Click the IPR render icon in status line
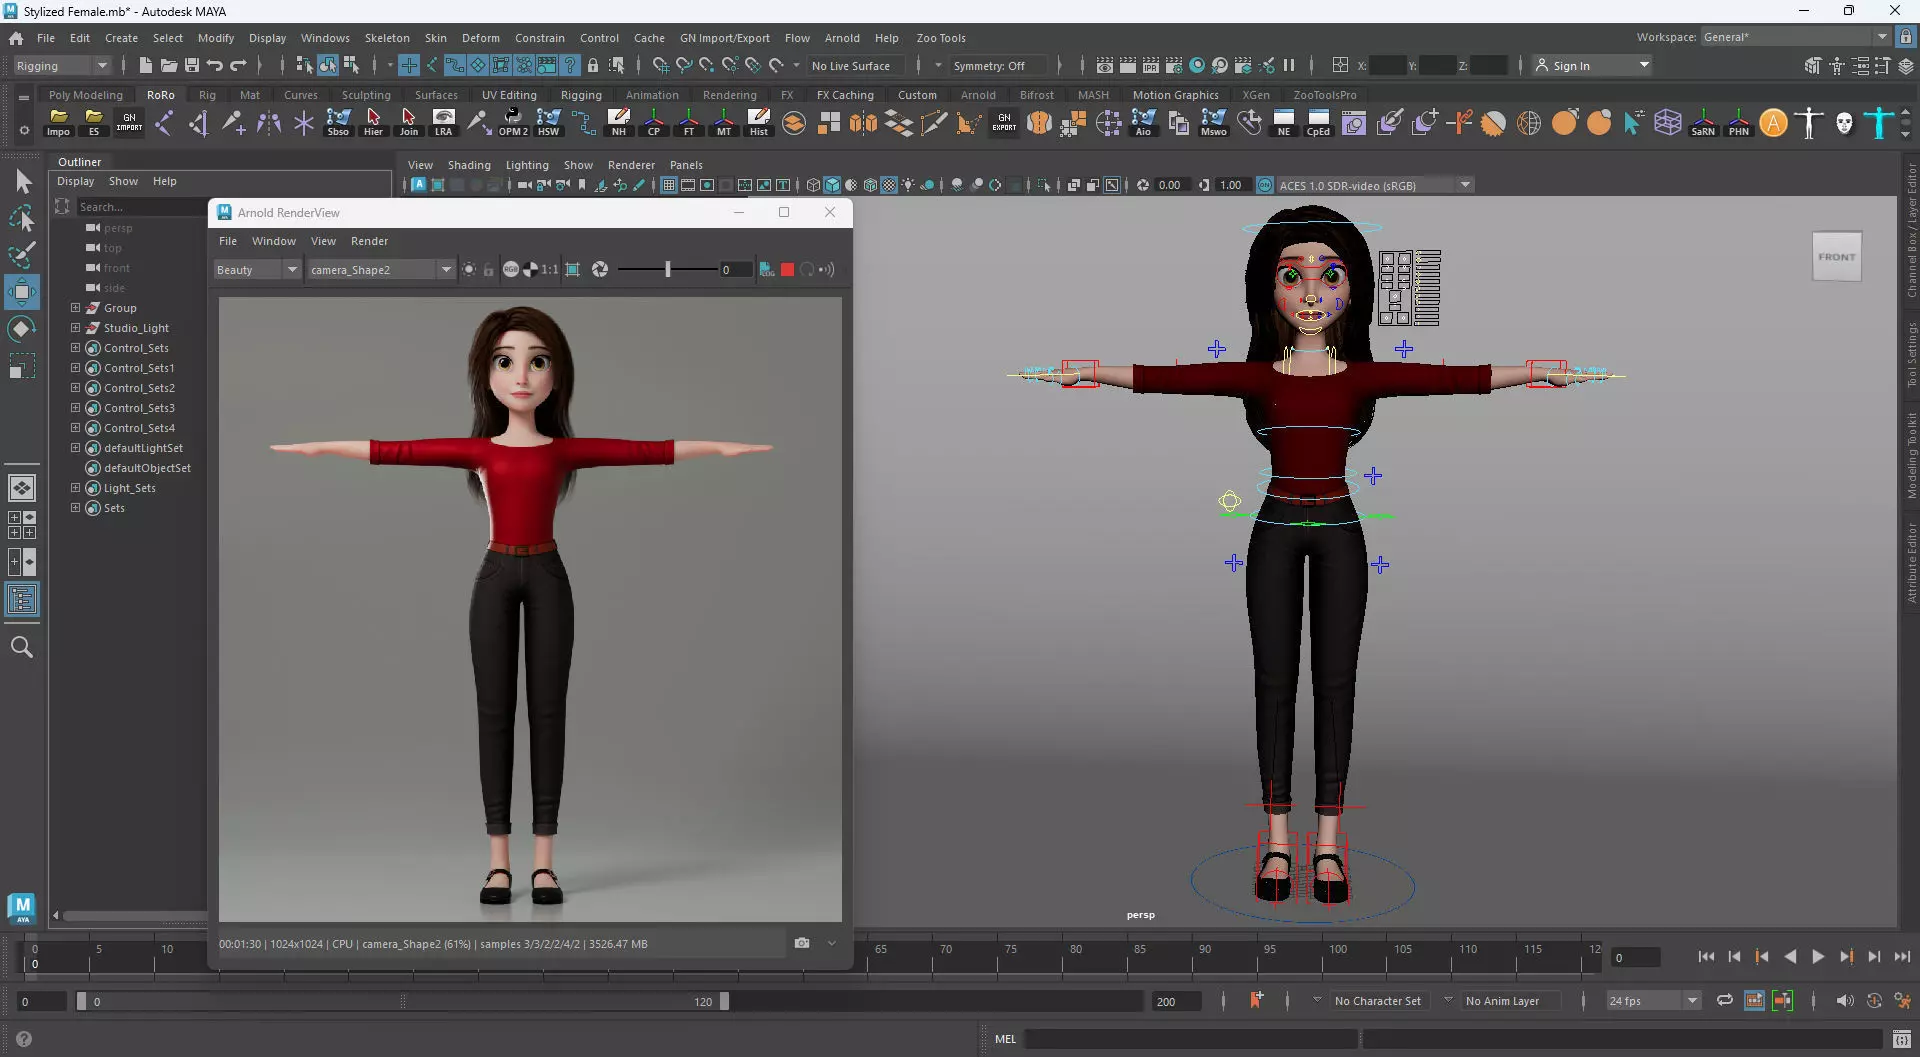 [1151, 66]
